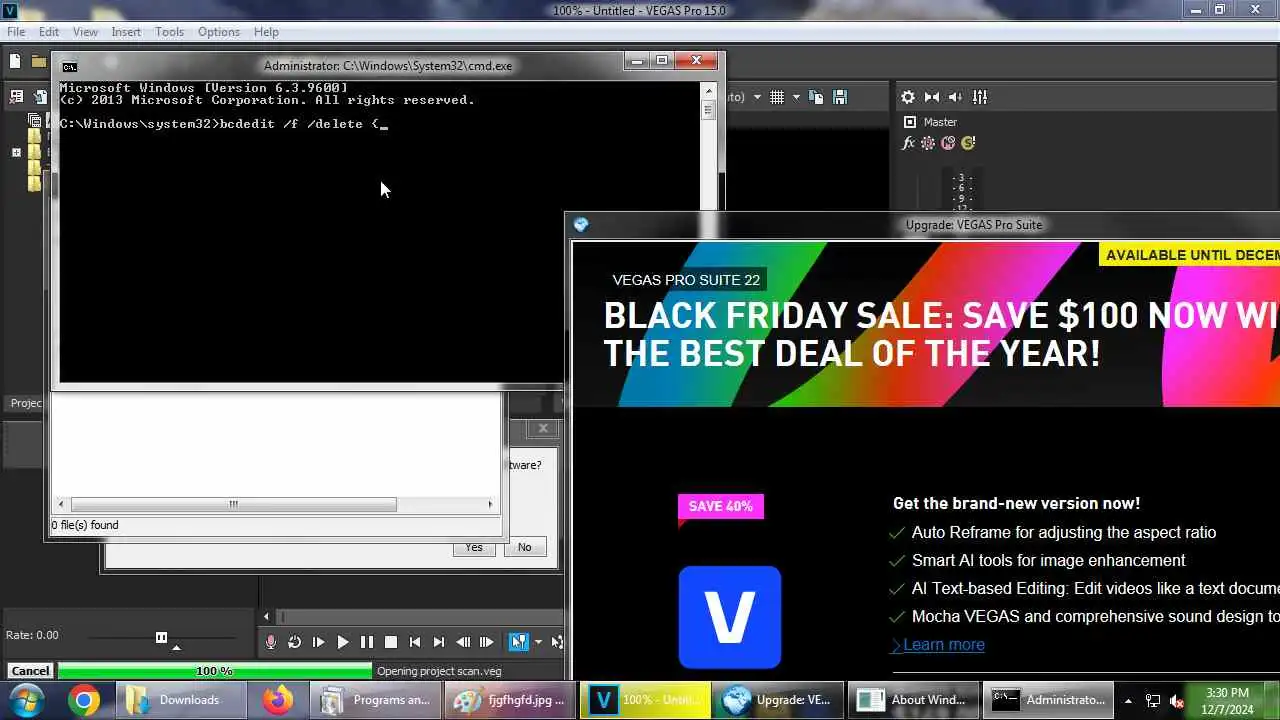Click the New project toolbar icon
This screenshot has width=1280, height=720.
(15, 61)
